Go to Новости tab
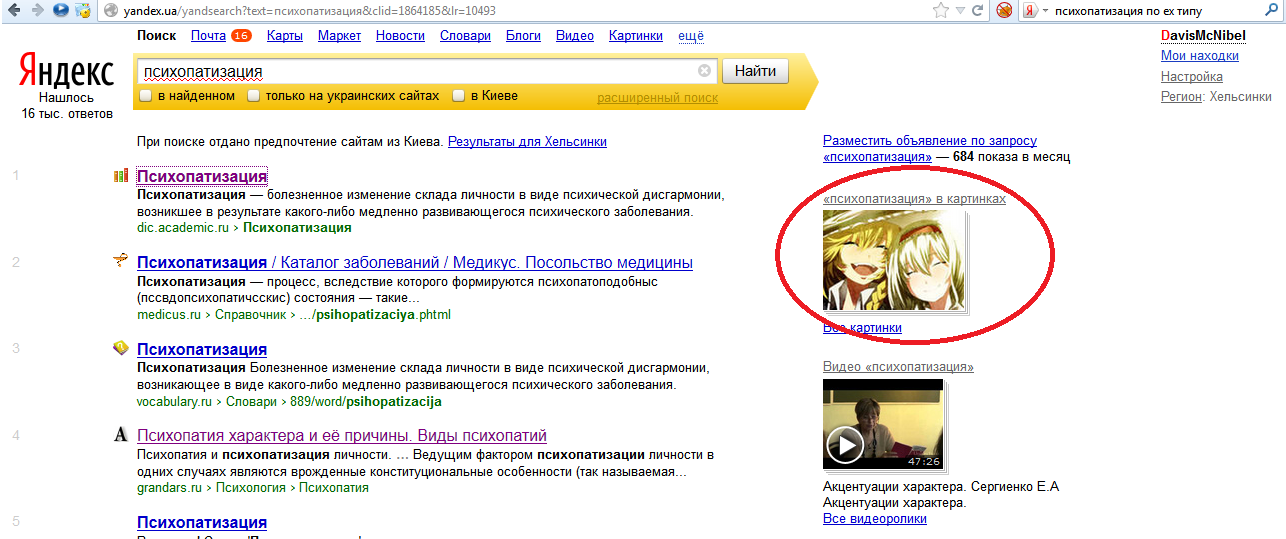 pos(401,36)
